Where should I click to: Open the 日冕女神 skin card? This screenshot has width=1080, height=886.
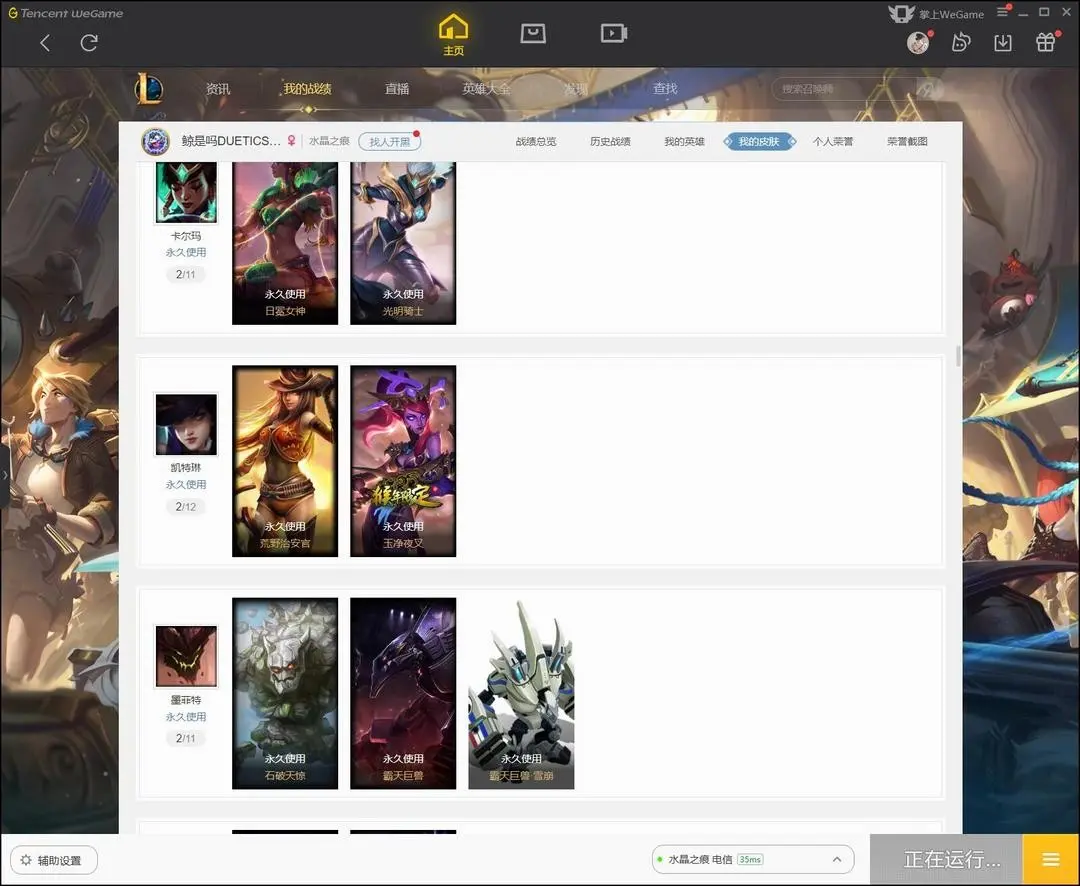coord(285,243)
